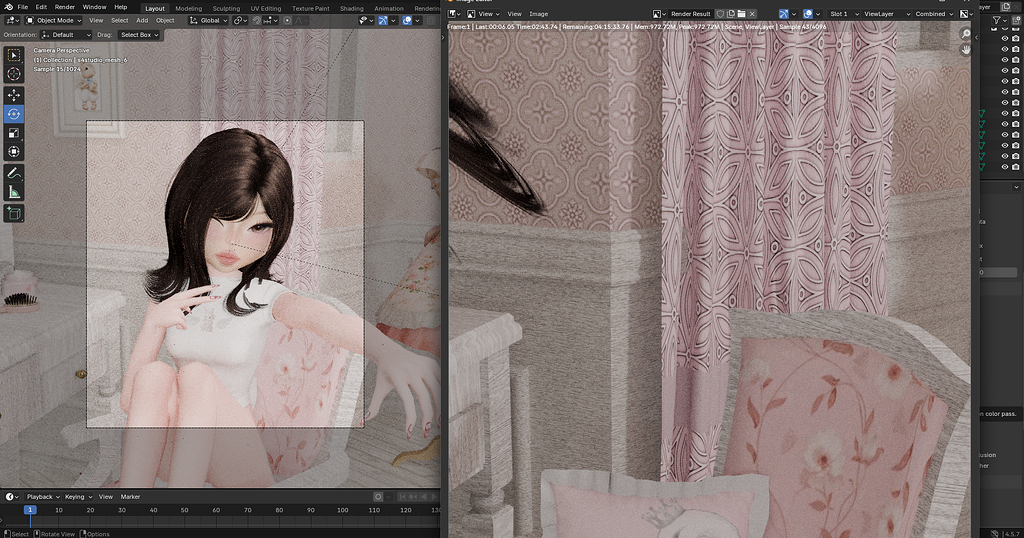Viewport: 1024px width, 538px height.
Task: Click the zoom magnifier gizmo in Image Editor
Action: 965,33
